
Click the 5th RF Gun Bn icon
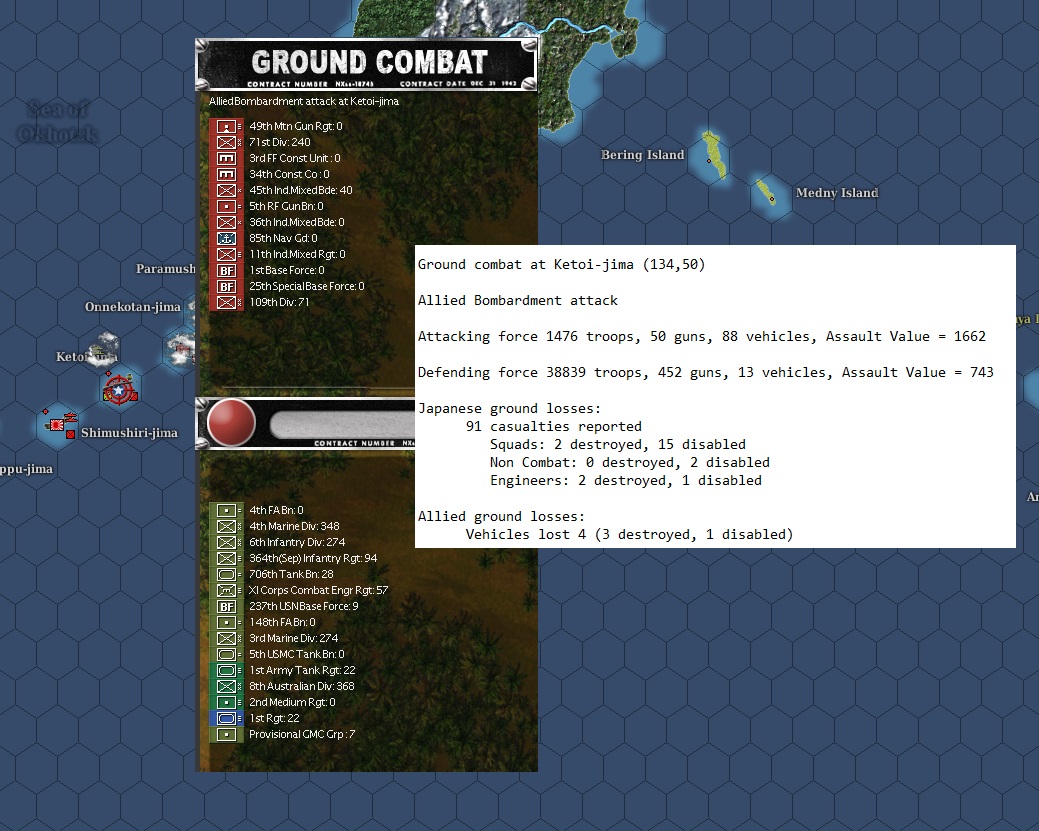pos(227,206)
